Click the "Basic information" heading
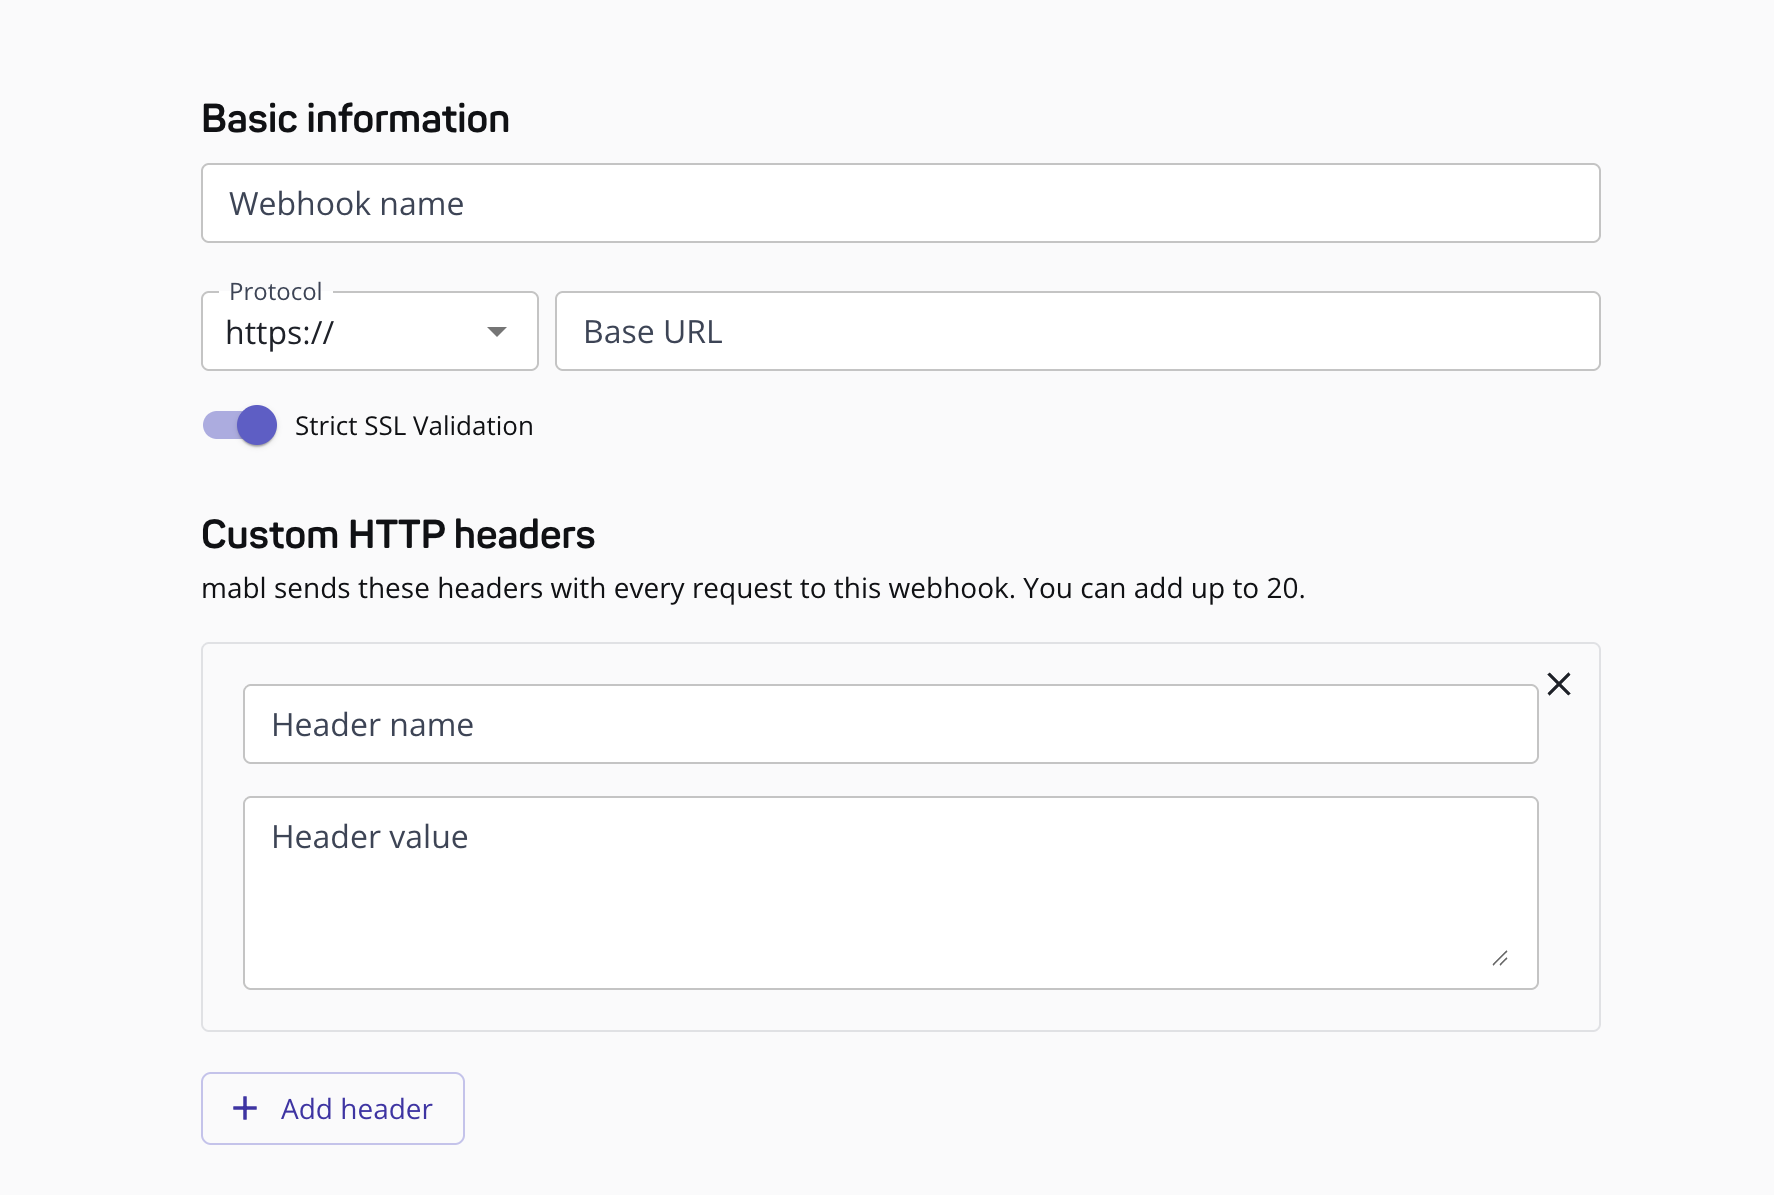This screenshot has height=1195, width=1774. [x=355, y=119]
